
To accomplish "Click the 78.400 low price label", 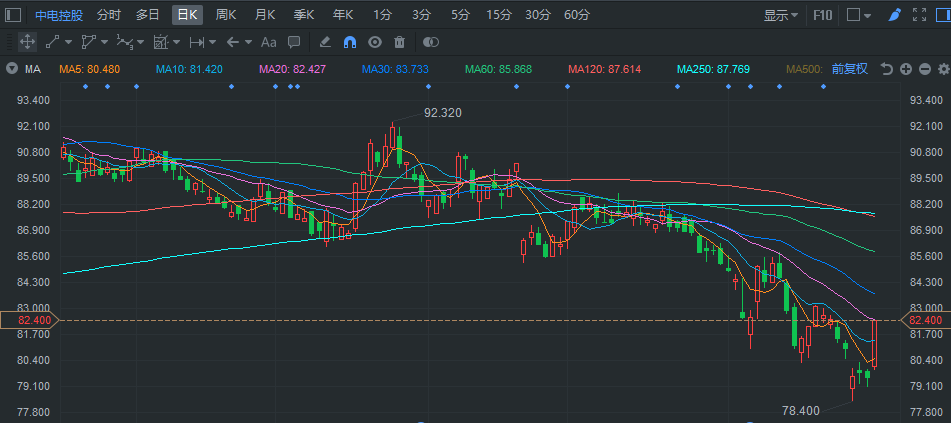I will (801, 411).
